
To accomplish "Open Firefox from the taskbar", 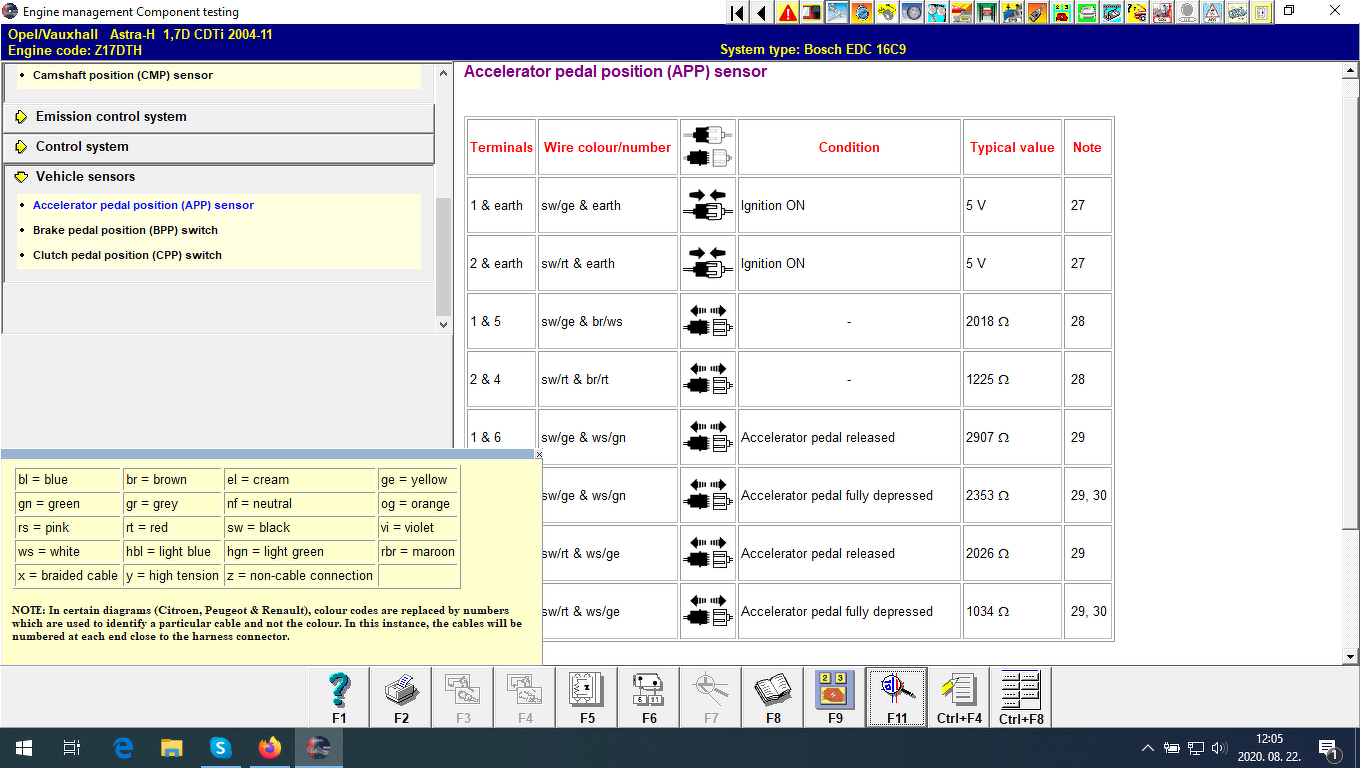I will pos(269,748).
